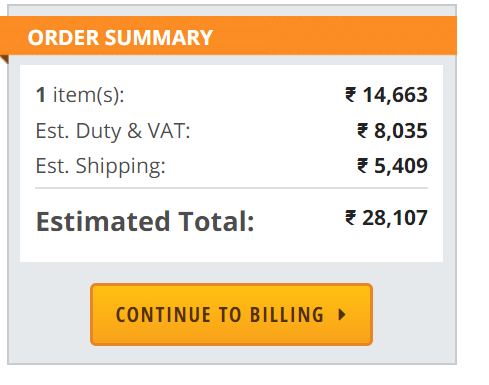Select the shipping amount 5,409
Viewport: 489px width, 385px height.
tap(401, 166)
